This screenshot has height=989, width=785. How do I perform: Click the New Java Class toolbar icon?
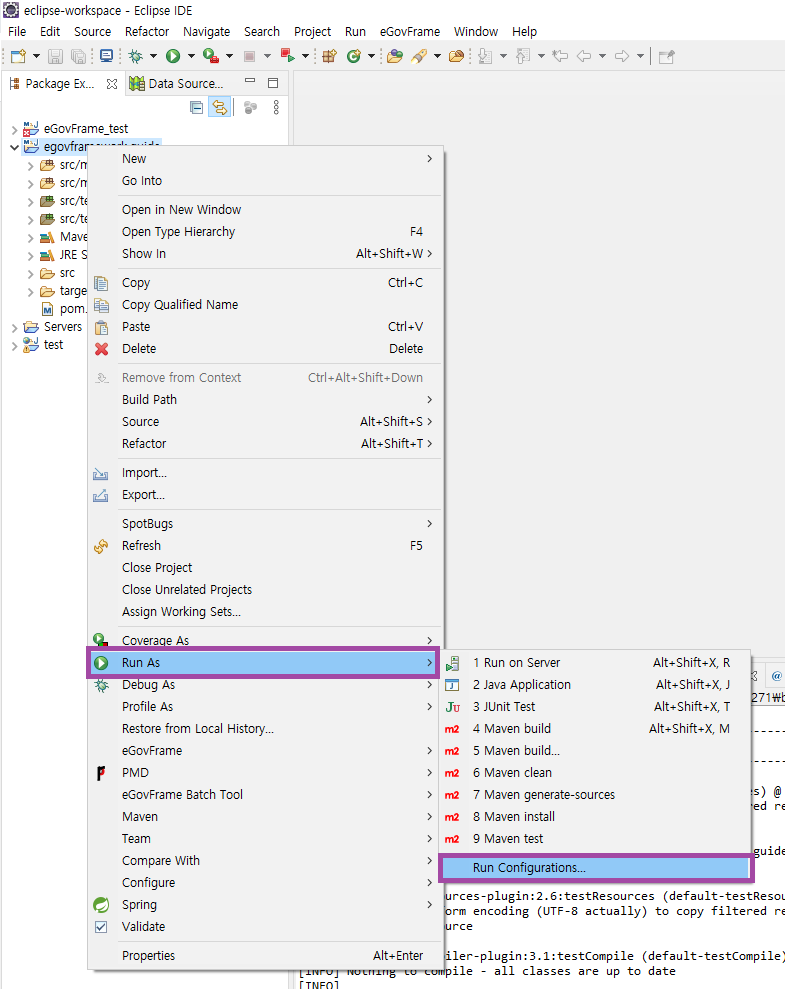354,56
